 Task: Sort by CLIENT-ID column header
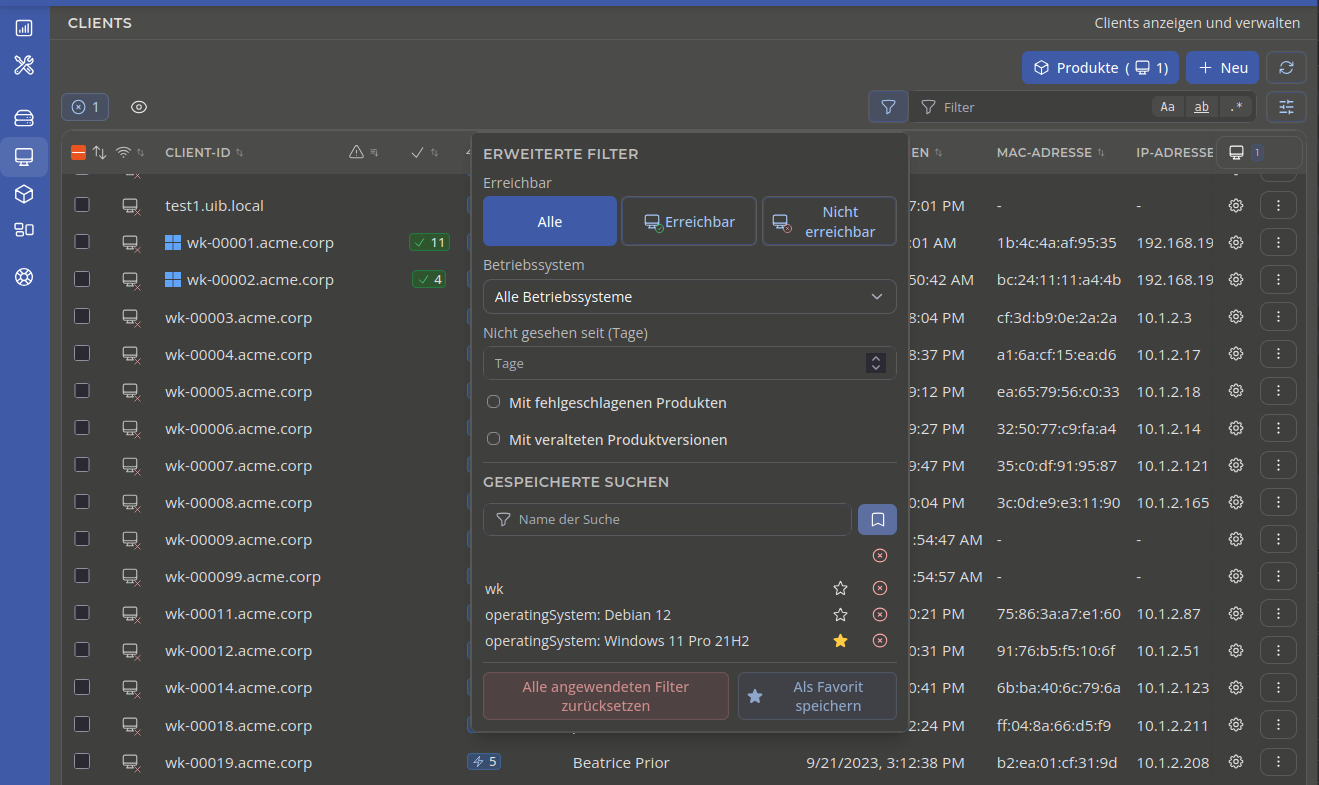coord(204,153)
